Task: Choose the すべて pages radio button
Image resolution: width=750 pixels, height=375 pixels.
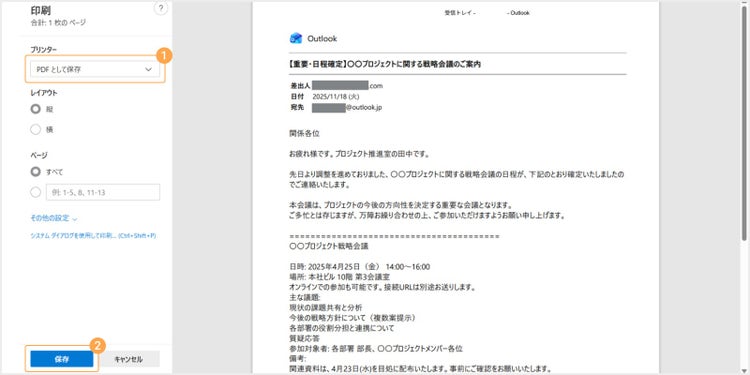Action: (x=35, y=172)
